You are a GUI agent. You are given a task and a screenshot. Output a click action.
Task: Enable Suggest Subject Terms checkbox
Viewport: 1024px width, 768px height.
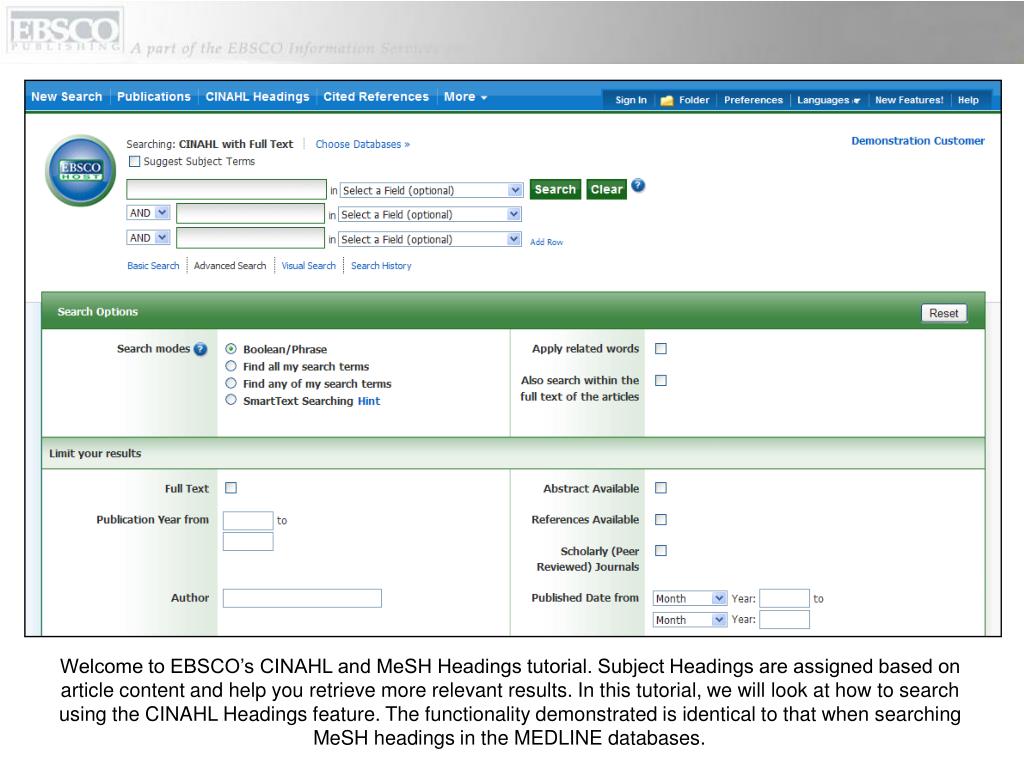pyautogui.click(x=135, y=161)
